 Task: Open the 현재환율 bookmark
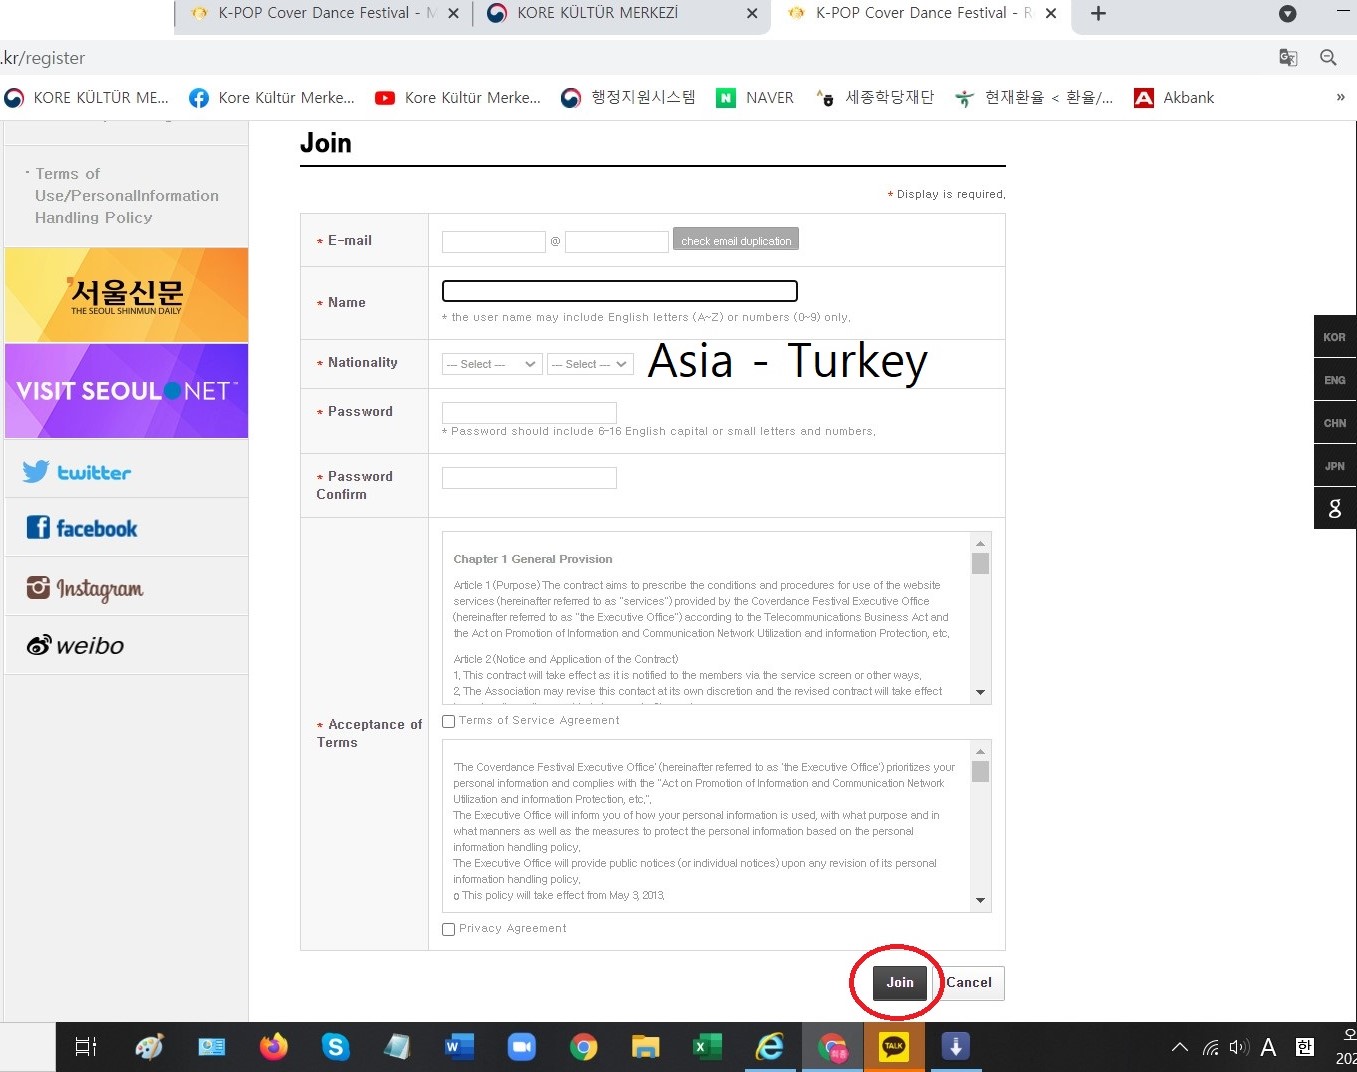[1034, 97]
